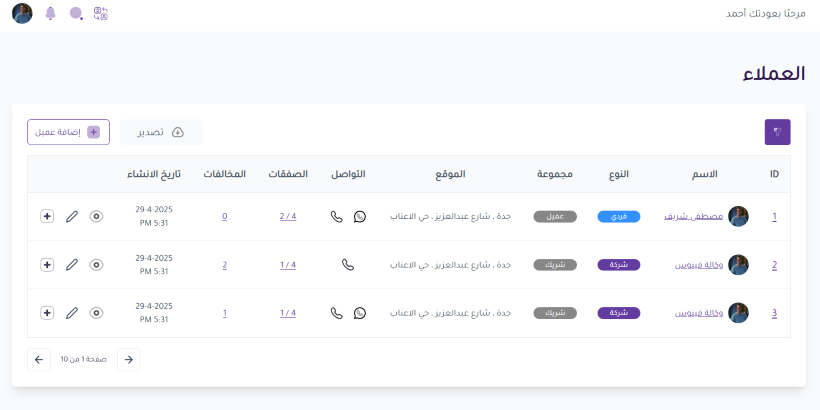Expand row 2 with the plus button
The width and height of the screenshot is (820, 410).
tap(47, 265)
